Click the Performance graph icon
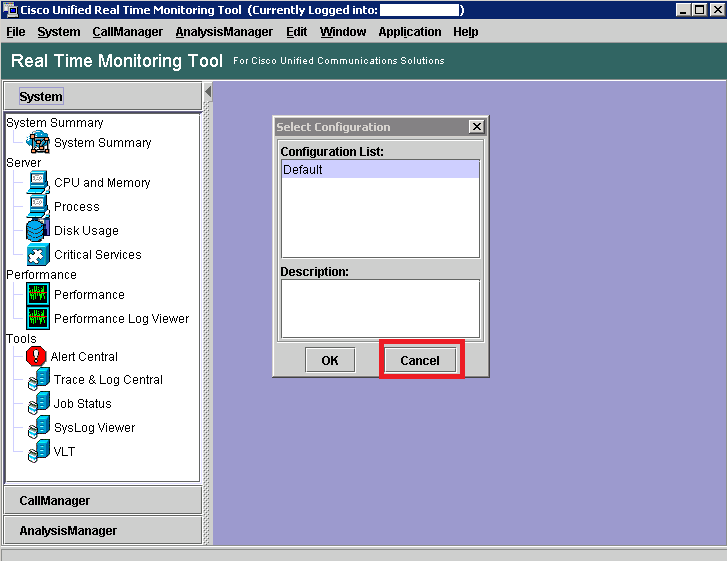727x561 pixels. tap(38, 294)
